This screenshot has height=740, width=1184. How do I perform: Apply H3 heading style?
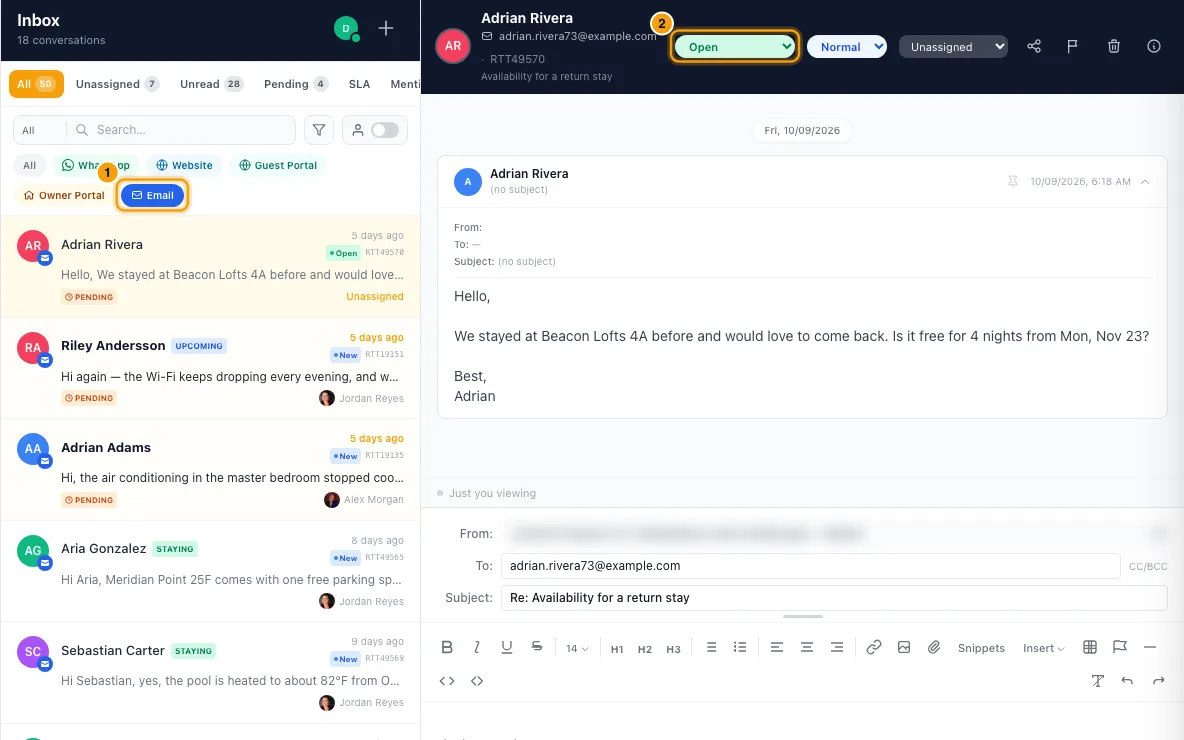[x=673, y=649]
